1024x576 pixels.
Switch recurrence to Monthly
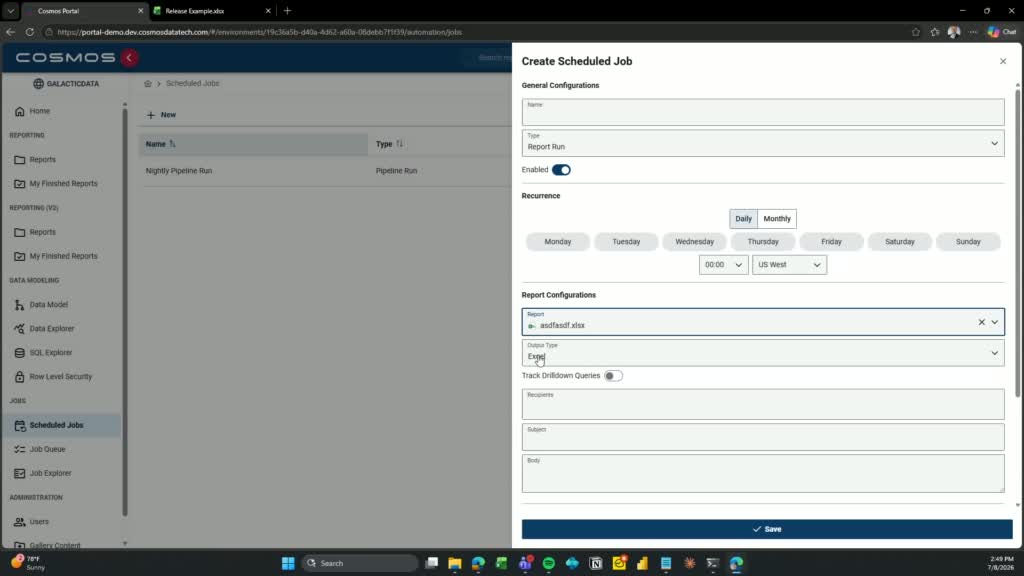777,219
